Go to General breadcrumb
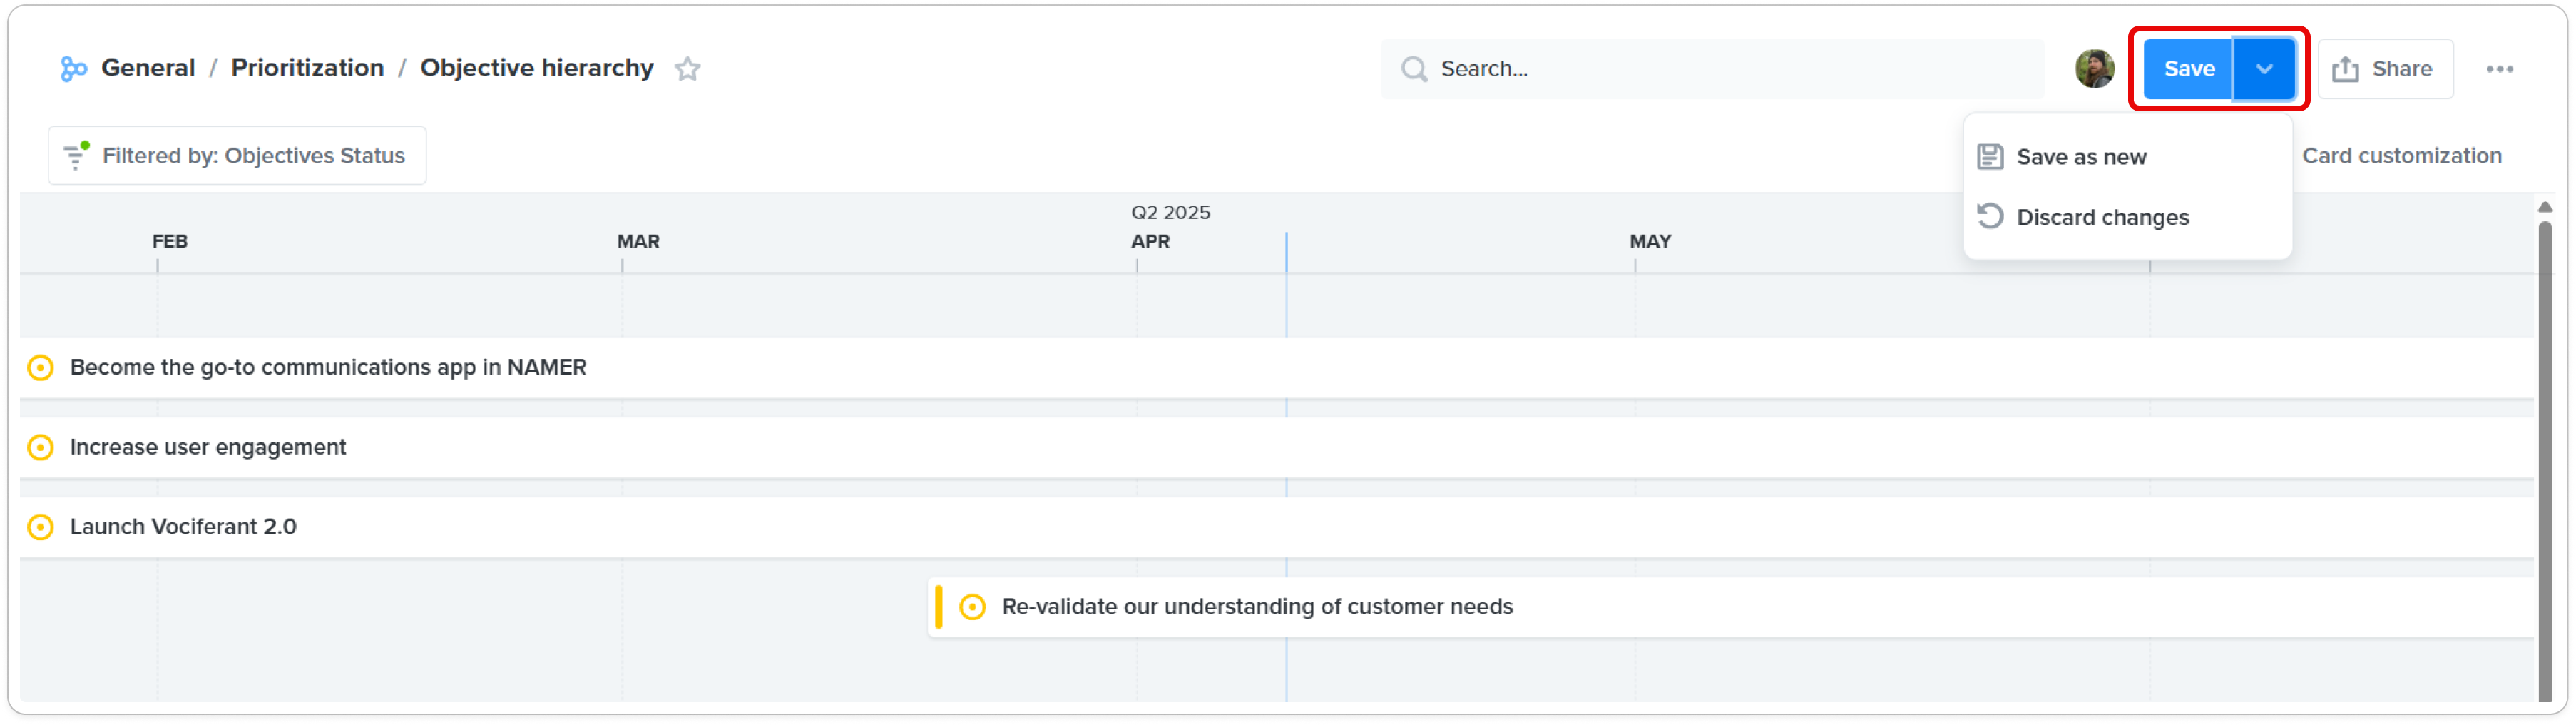Image resolution: width=2576 pixels, height=725 pixels. point(148,68)
